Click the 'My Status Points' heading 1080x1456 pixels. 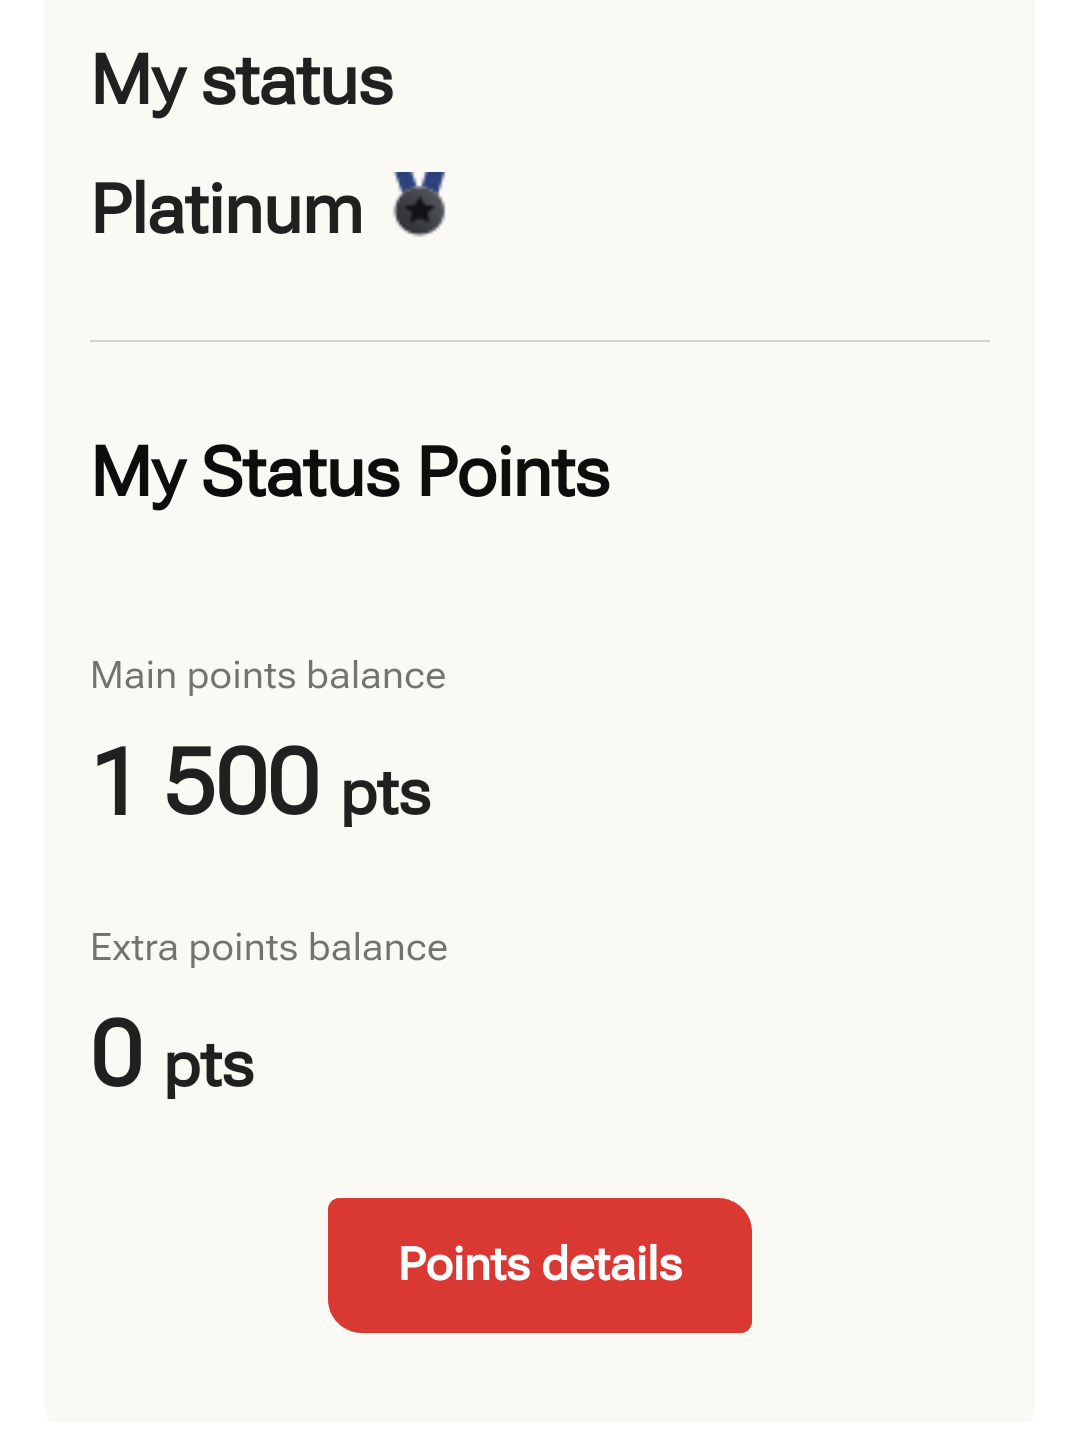(350, 472)
